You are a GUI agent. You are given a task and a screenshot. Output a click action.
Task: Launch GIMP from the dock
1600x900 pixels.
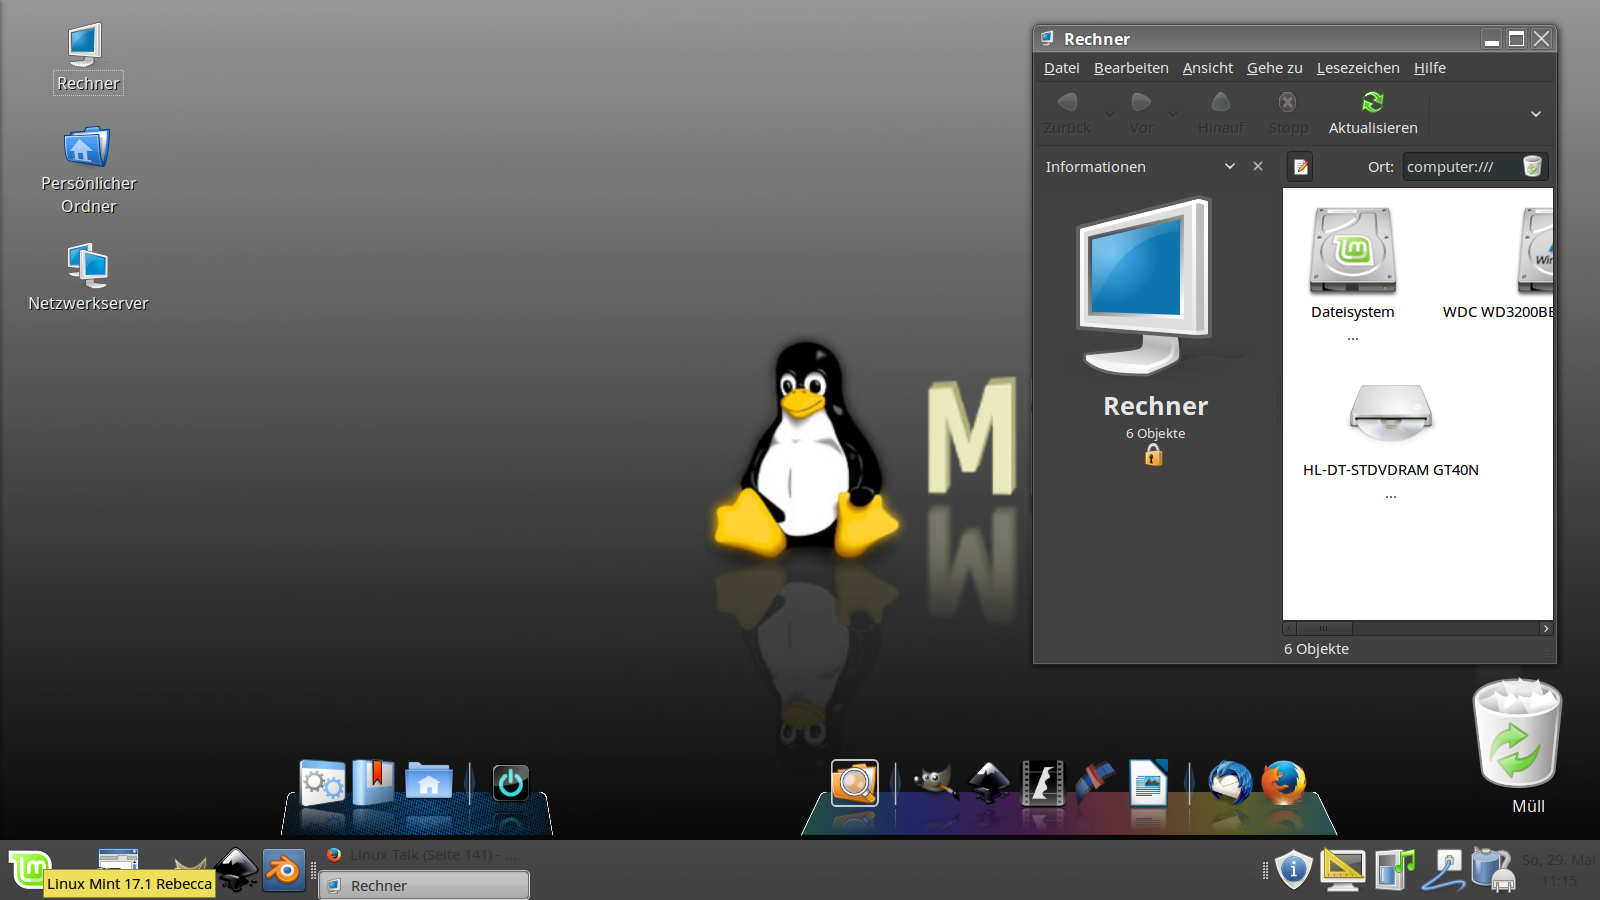(934, 782)
